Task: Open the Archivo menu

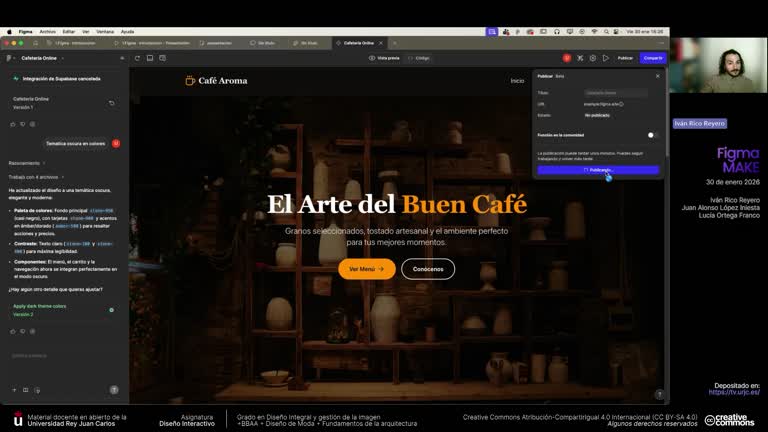Action: (48, 31)
